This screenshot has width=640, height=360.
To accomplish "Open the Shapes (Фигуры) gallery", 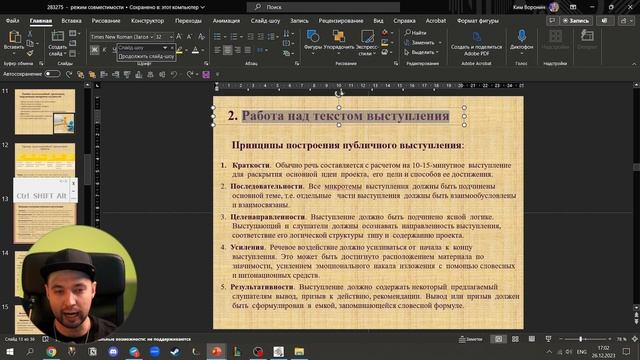I will (x=313, y=42).
